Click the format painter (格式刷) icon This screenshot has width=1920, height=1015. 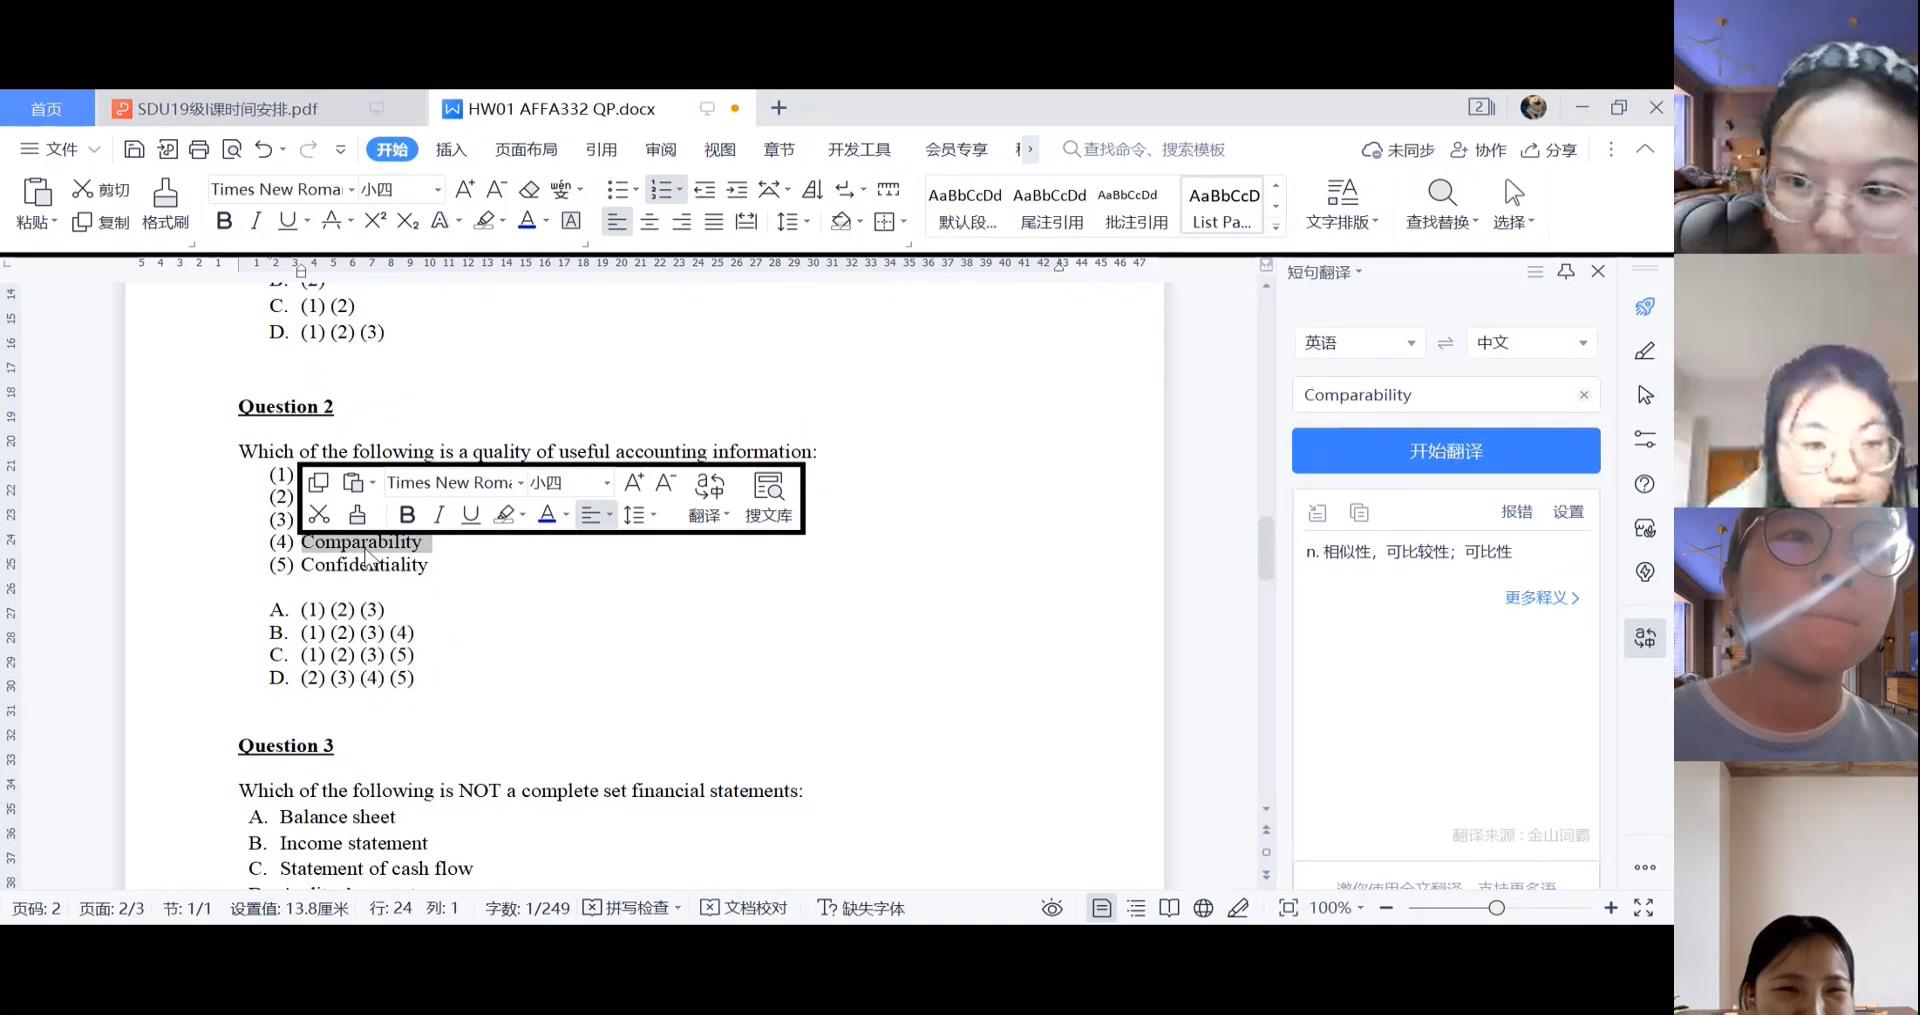pyautogui.click(x=165, y=203)
